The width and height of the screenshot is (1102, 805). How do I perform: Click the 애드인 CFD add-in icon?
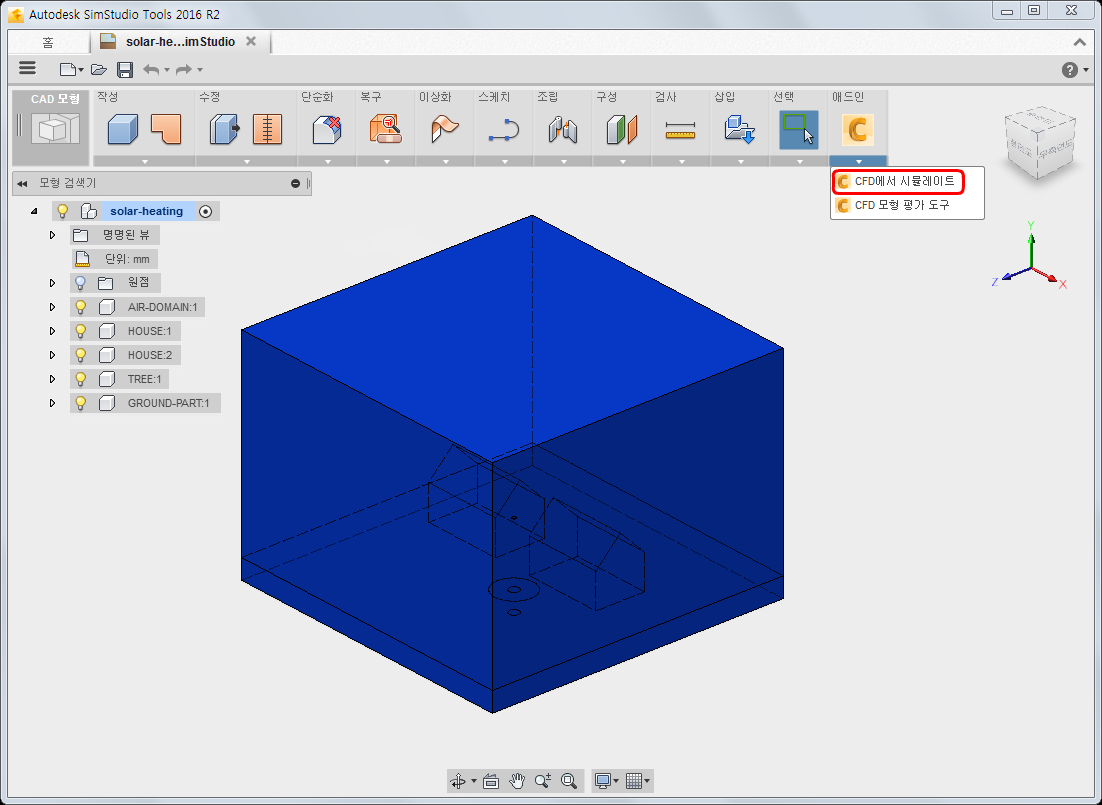coord(857,130)
